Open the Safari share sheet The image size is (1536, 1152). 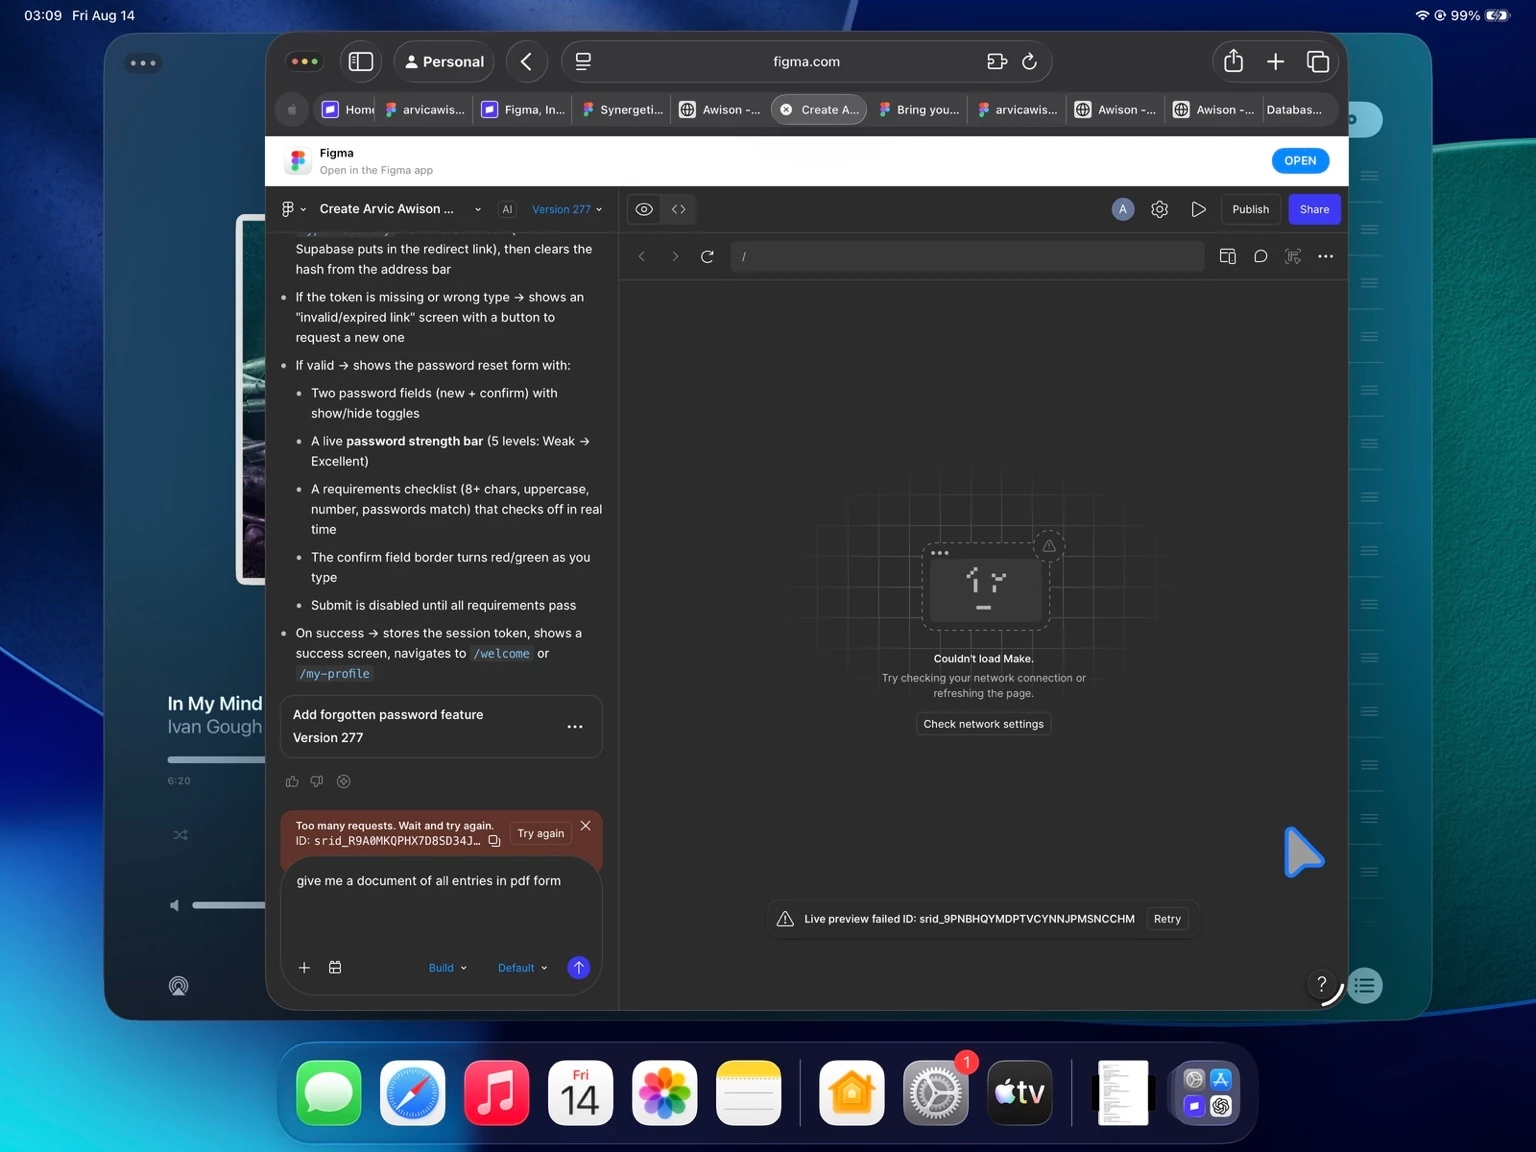pyautogui.click(x=1234, y=62)
